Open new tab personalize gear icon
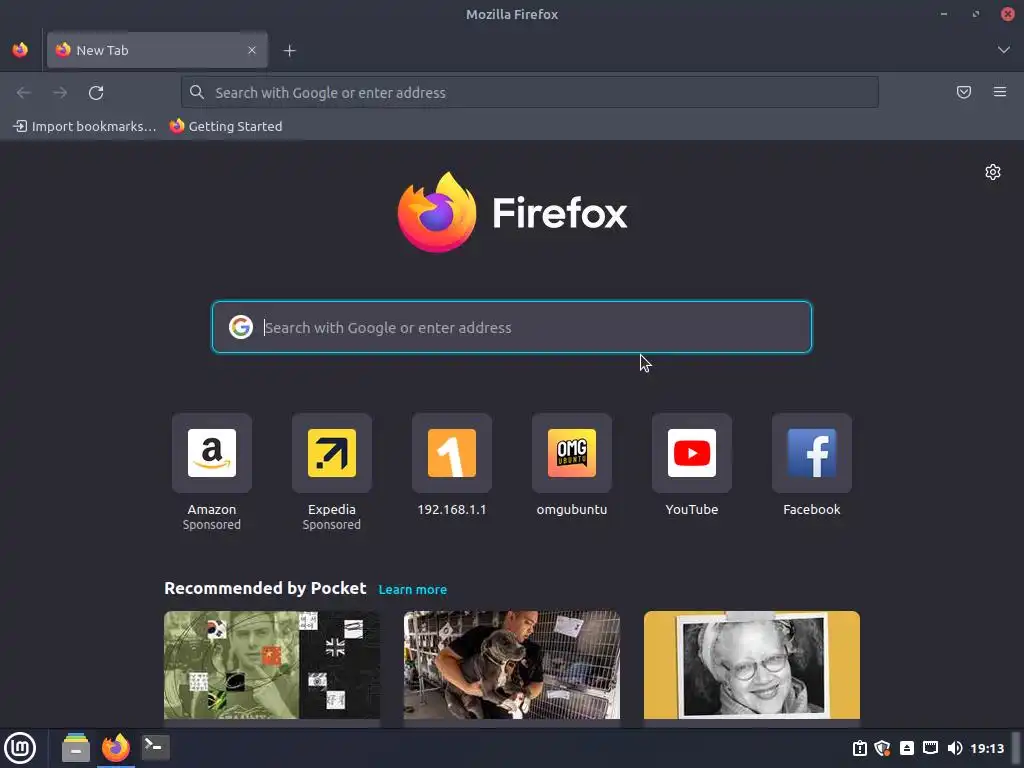 993,172
